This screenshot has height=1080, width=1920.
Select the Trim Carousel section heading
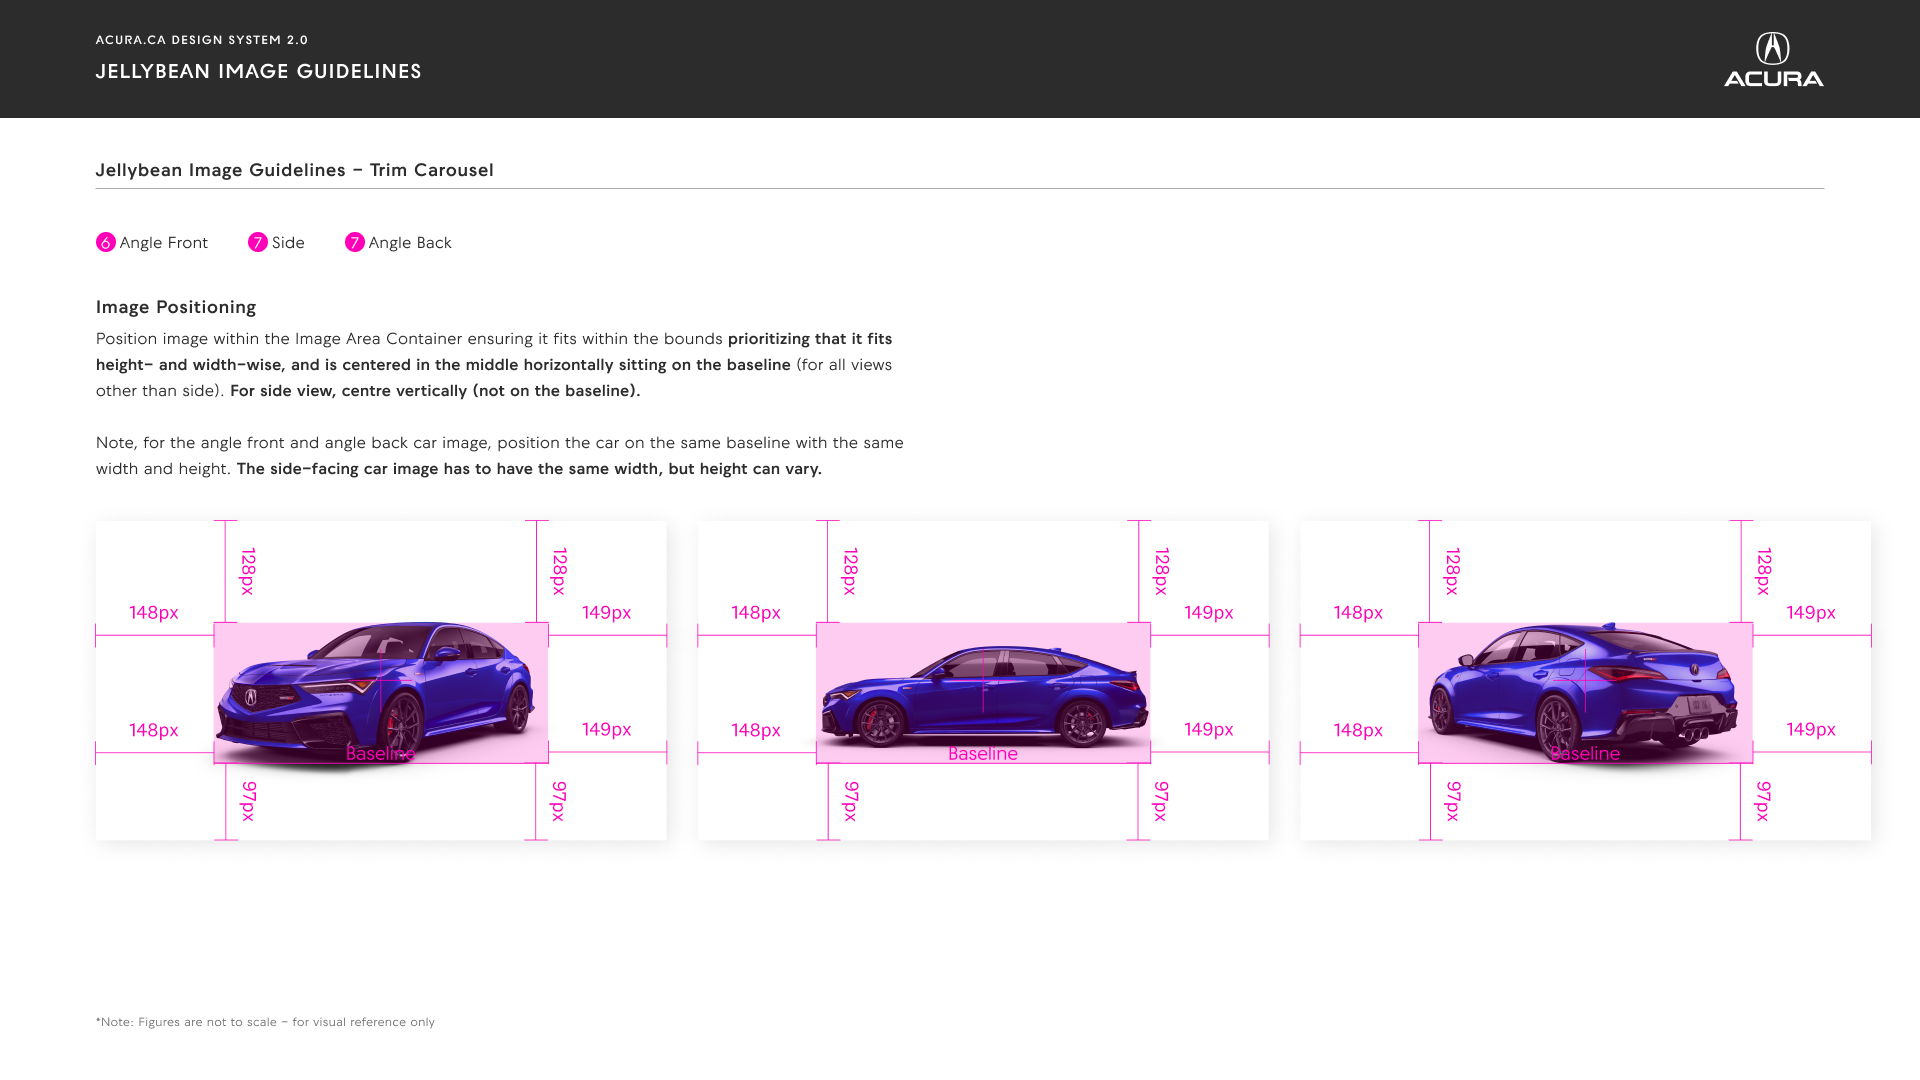pyautogui.click(x=295, y=170)
